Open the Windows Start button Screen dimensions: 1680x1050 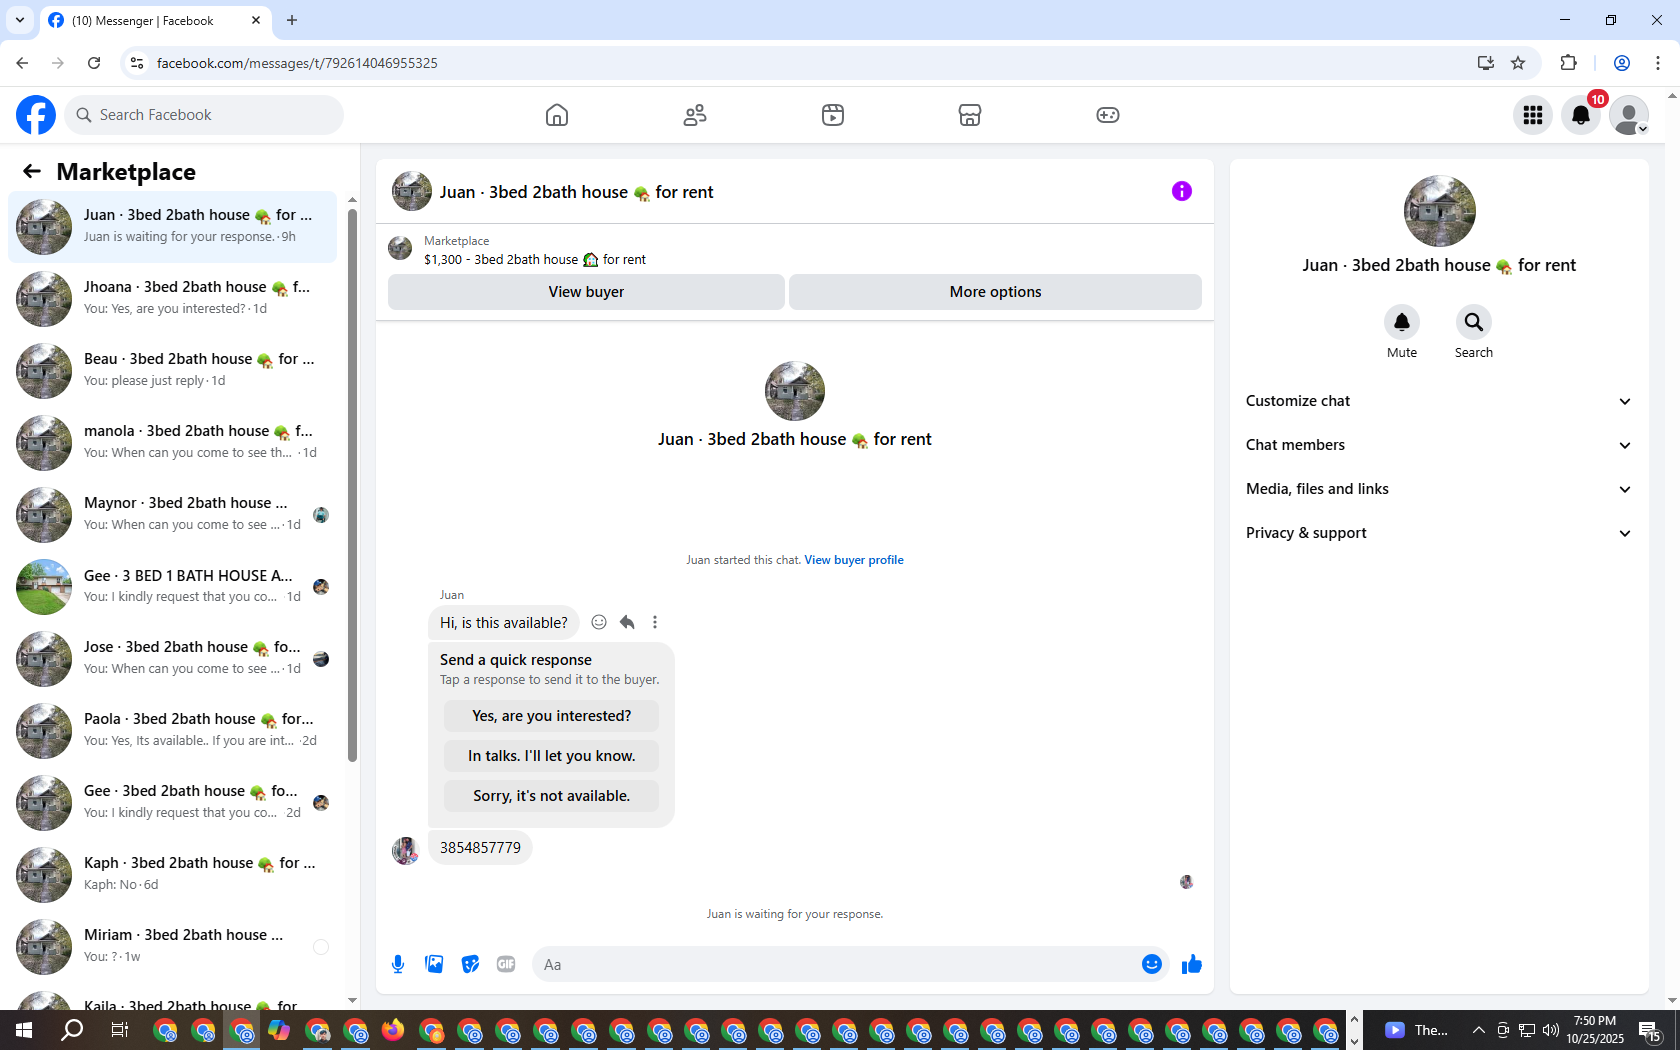[24, 1030]
